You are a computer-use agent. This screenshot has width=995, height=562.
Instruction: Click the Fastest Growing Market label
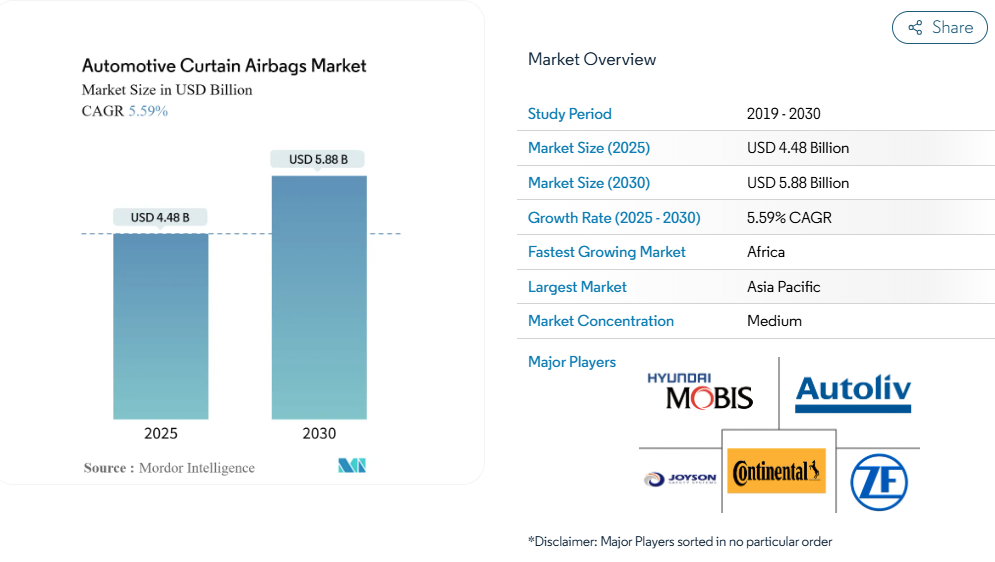click(606, 252)
